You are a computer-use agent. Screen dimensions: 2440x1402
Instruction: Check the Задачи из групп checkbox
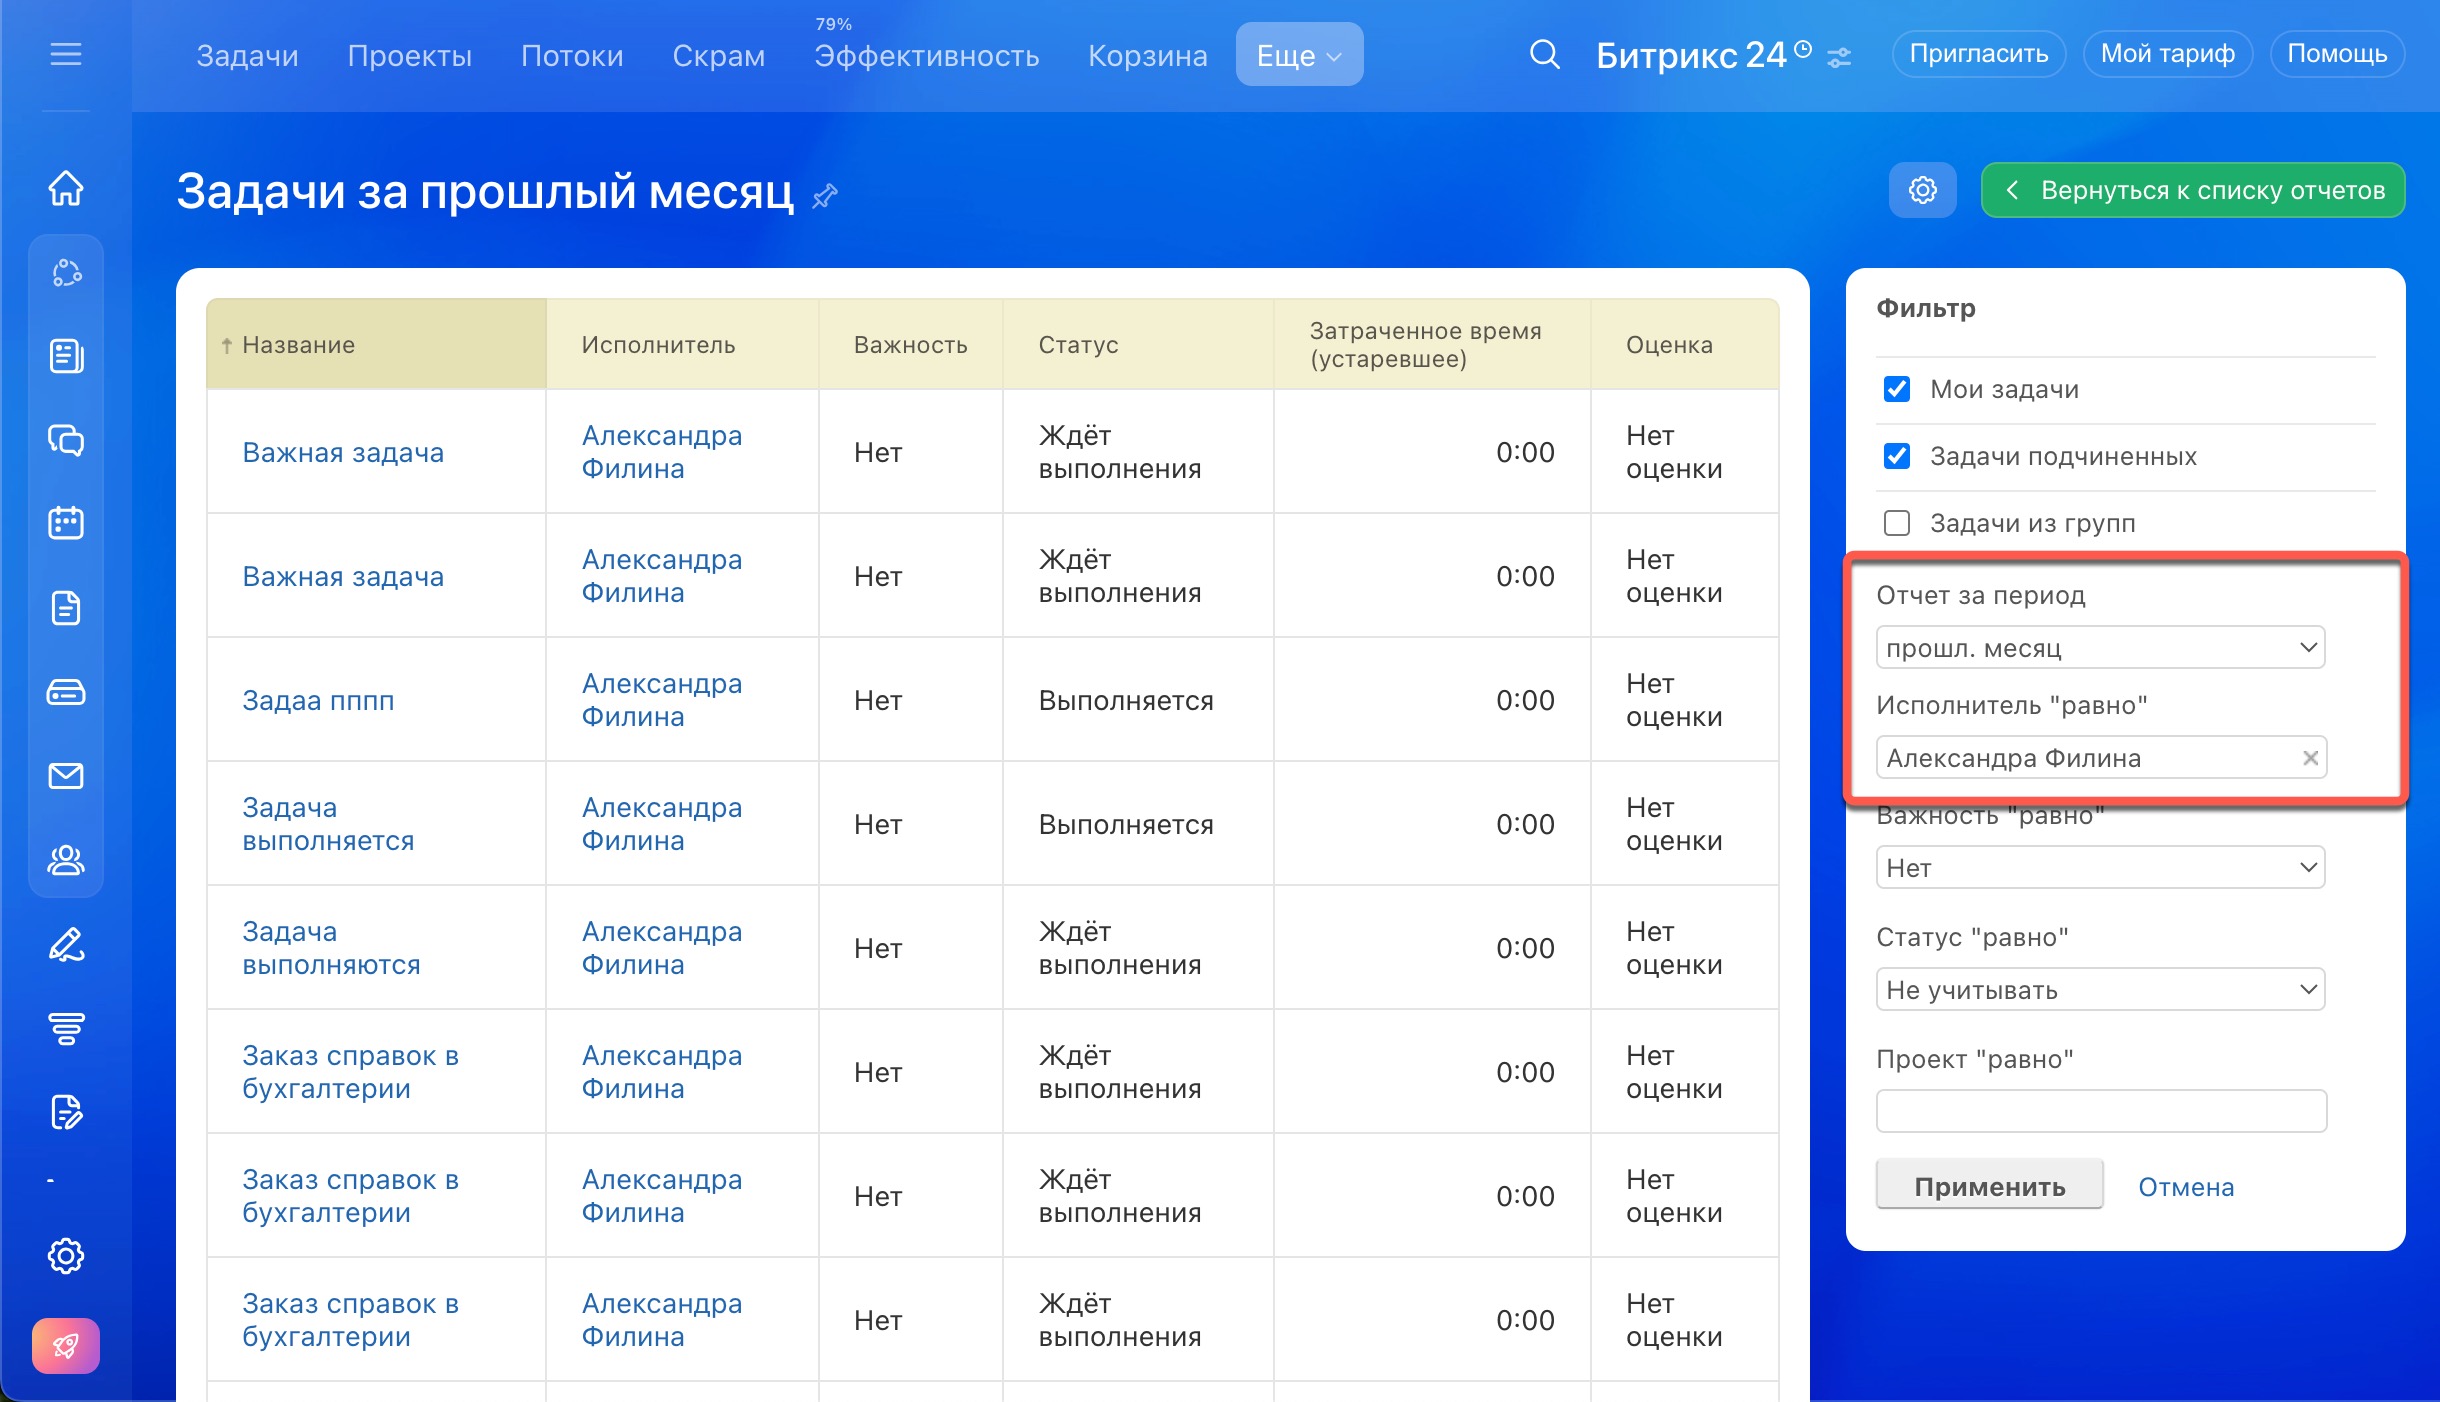[x=1897, y=523]
